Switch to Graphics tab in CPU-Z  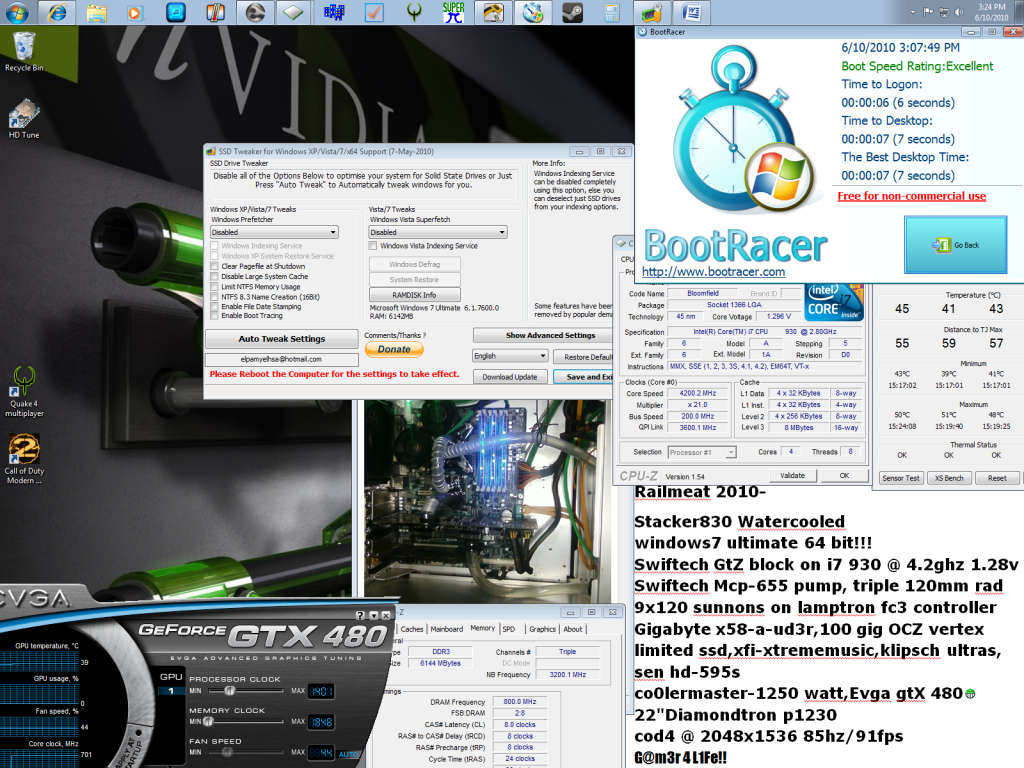click(x=543, y=629)
